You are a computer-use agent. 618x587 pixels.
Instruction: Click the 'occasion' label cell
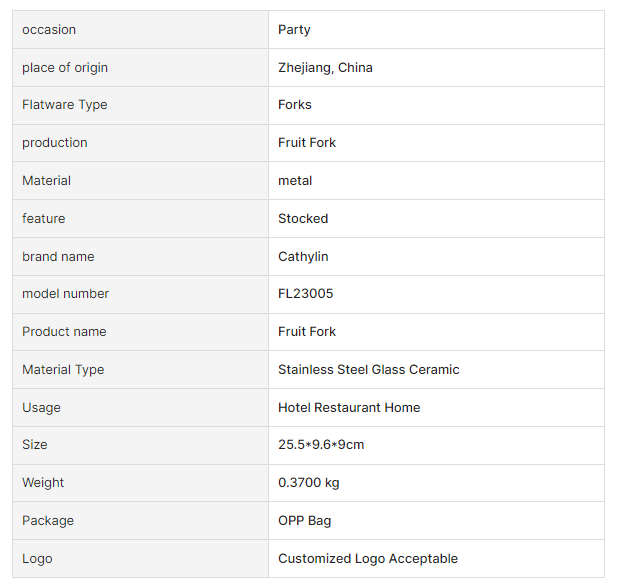(x=49, y=30)
